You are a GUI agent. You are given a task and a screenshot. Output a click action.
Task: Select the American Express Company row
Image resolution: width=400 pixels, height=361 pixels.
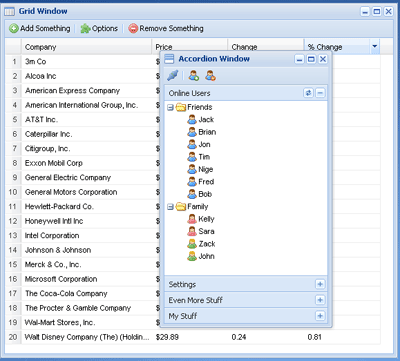tap(83, 91)
